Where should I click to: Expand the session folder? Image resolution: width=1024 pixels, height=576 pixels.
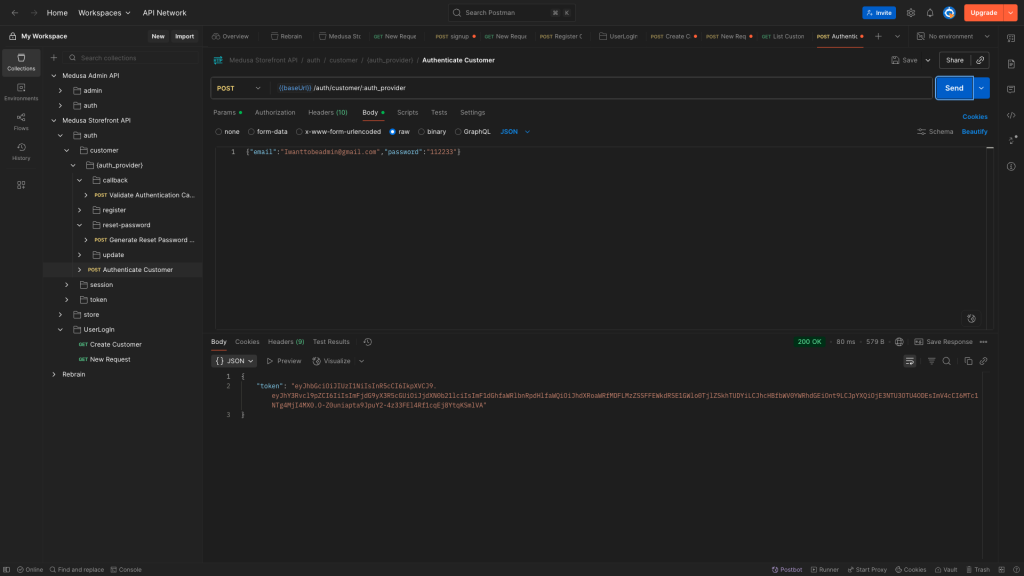67,285
